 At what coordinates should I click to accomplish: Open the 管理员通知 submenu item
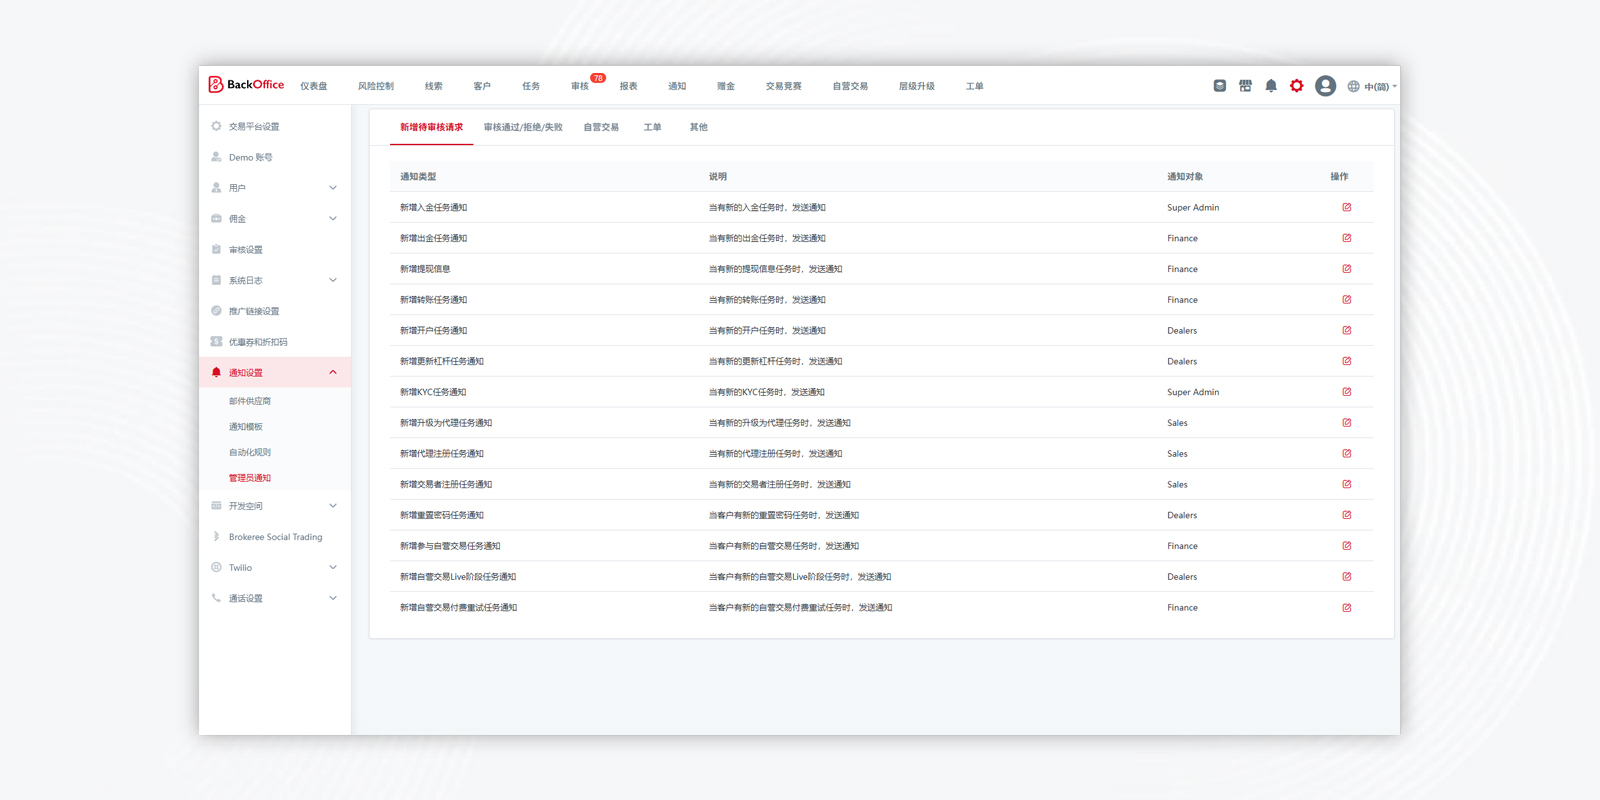250,478
